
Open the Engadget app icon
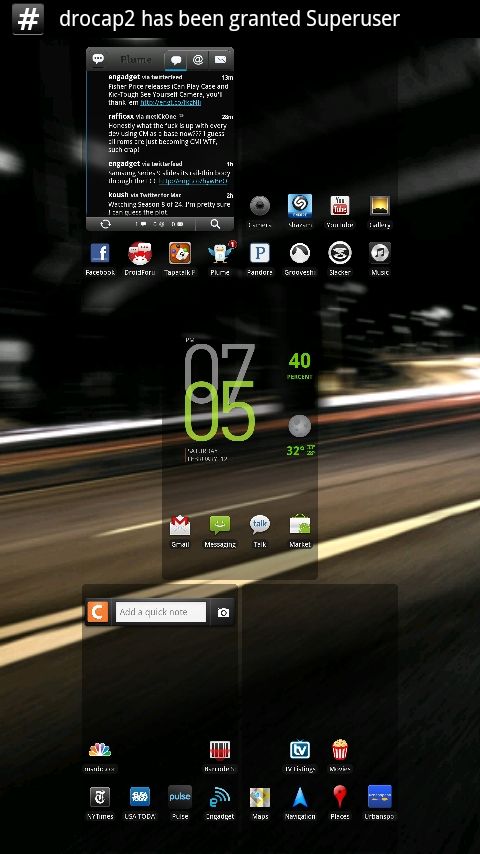coord(220,797)
